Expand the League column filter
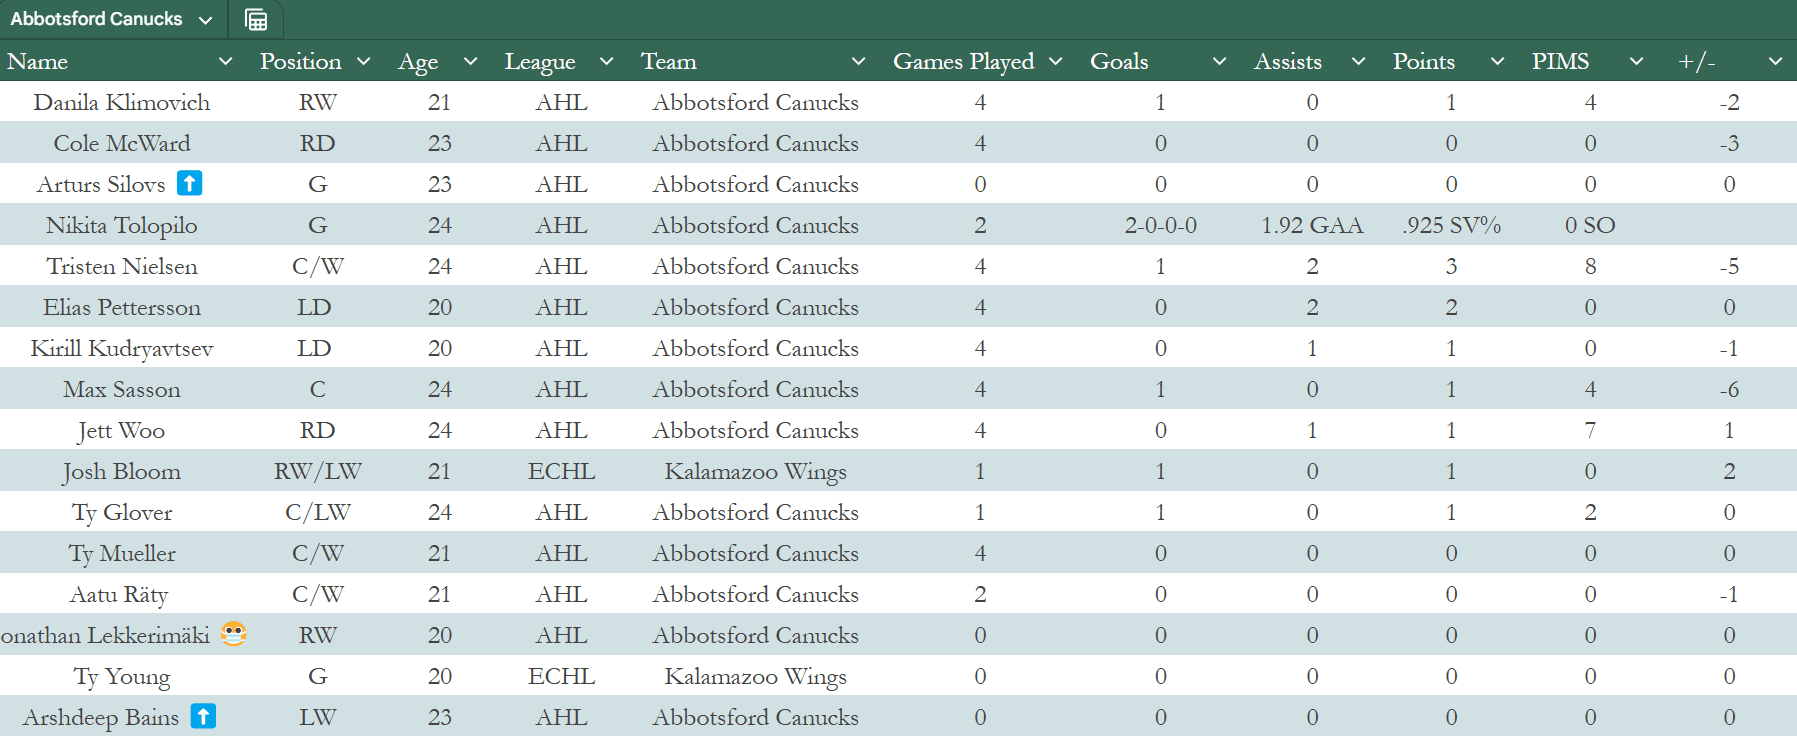The image size is (1797, 736). (x=606, y=62)
